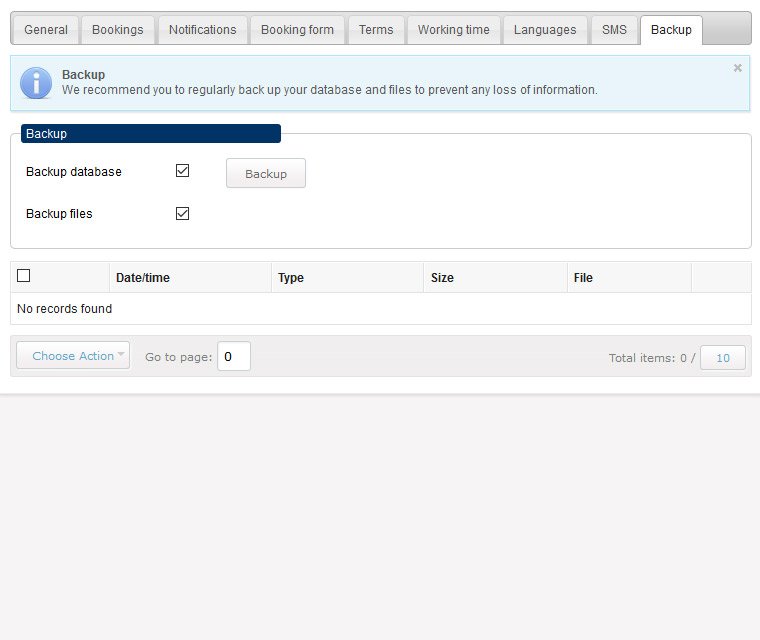Click the 'Backup database' label
The image size is (760, 640).
pos(74,172)
